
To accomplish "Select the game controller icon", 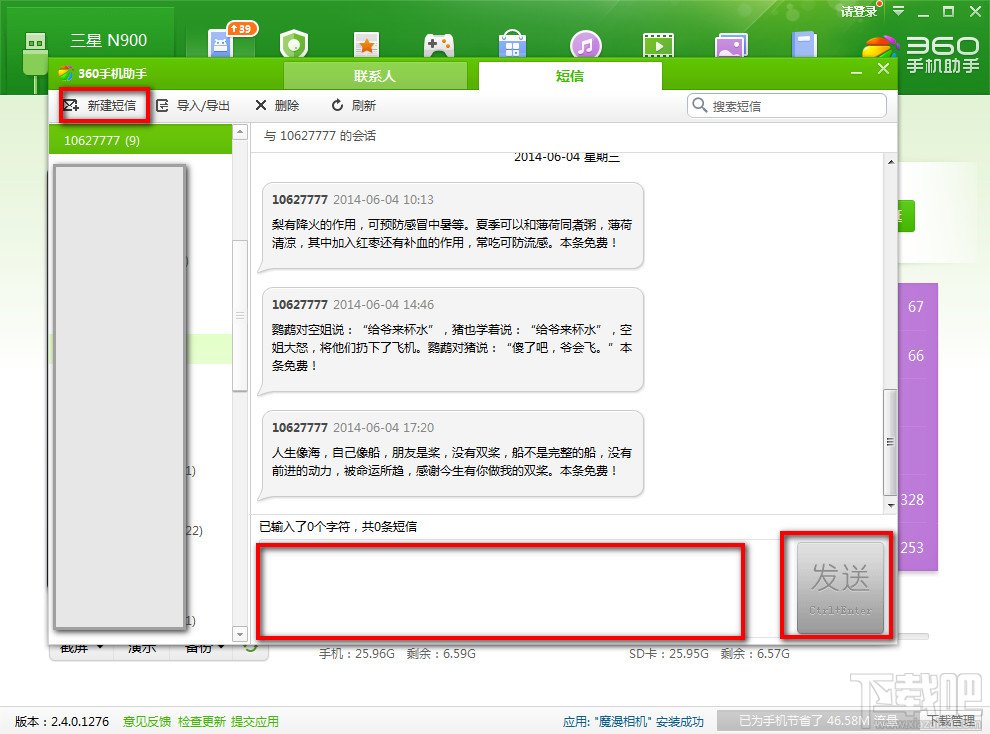I will click(x=440, y=42).
